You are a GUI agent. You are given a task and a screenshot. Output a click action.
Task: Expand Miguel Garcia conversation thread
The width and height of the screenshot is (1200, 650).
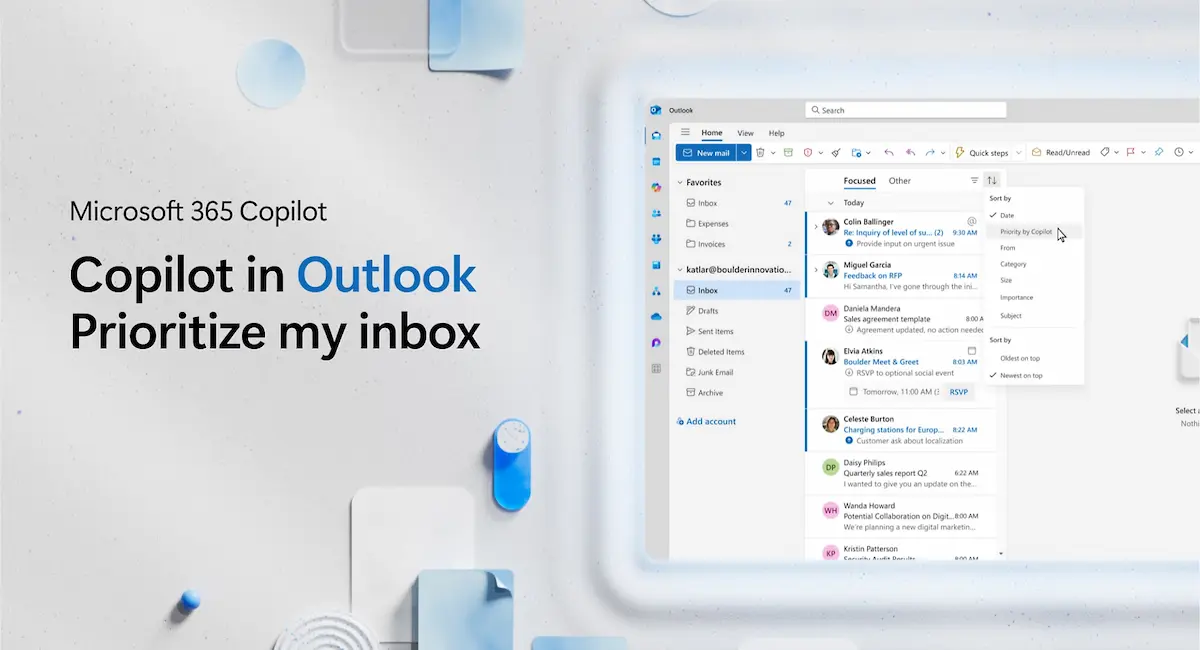point(815,269)
